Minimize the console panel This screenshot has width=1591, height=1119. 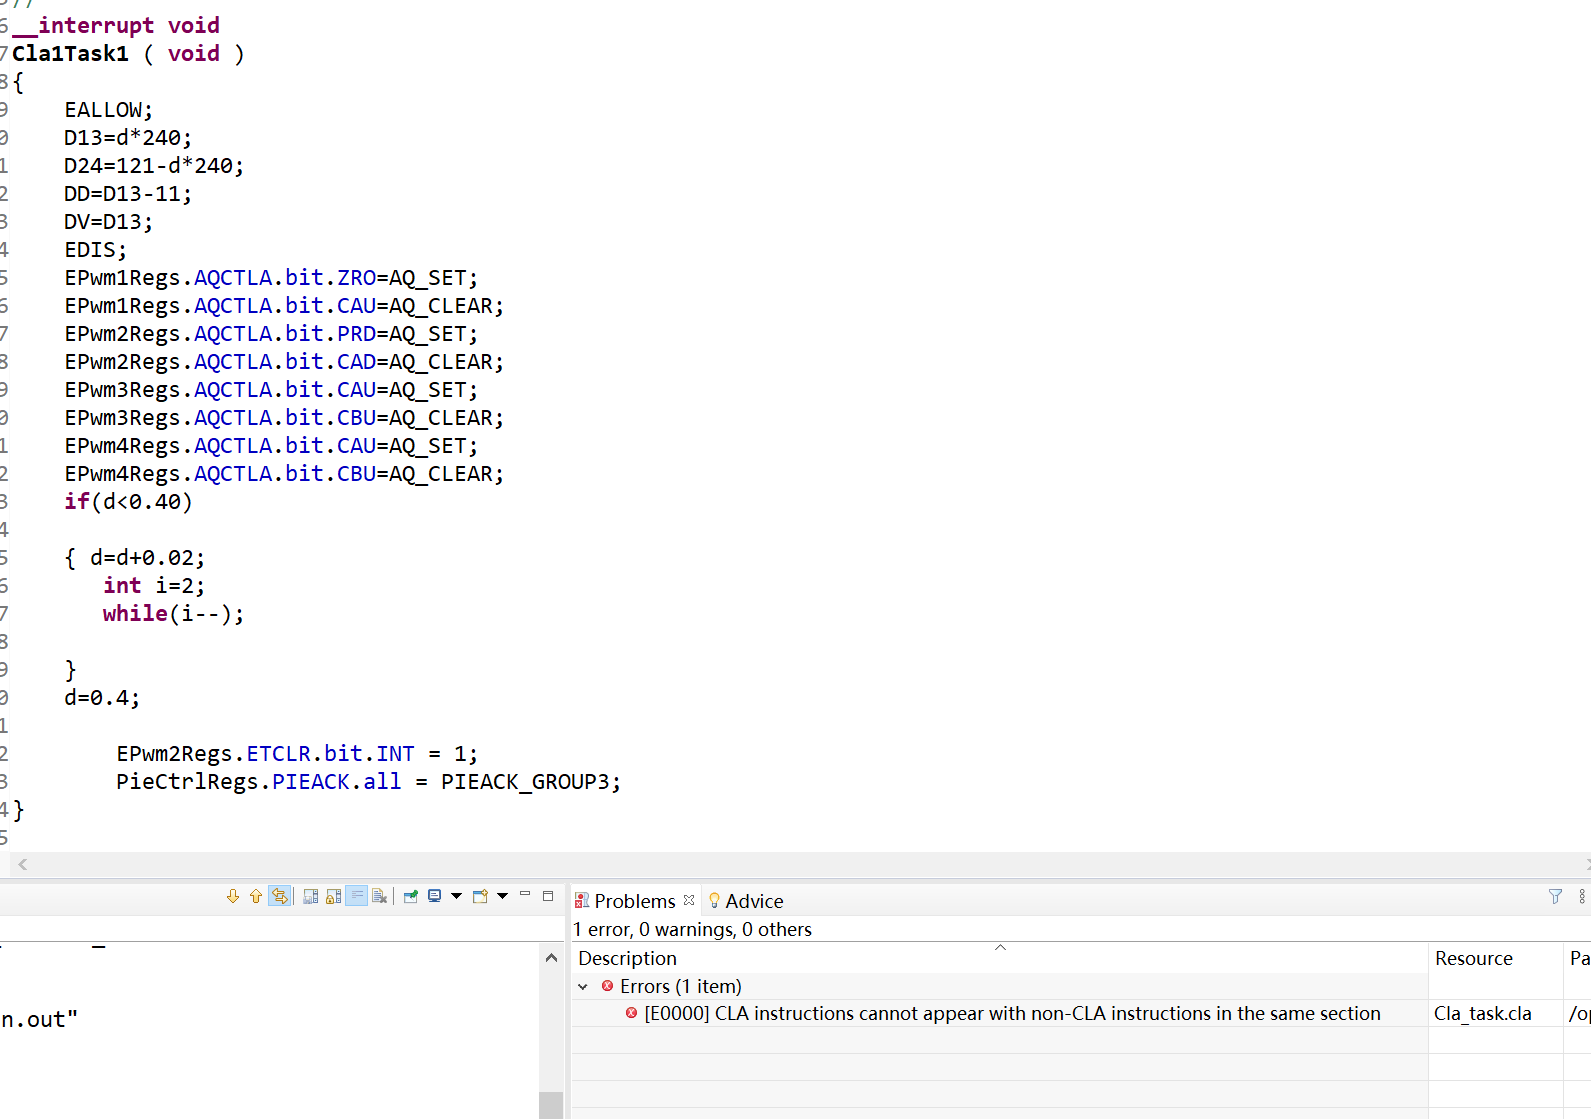point(525,895)
